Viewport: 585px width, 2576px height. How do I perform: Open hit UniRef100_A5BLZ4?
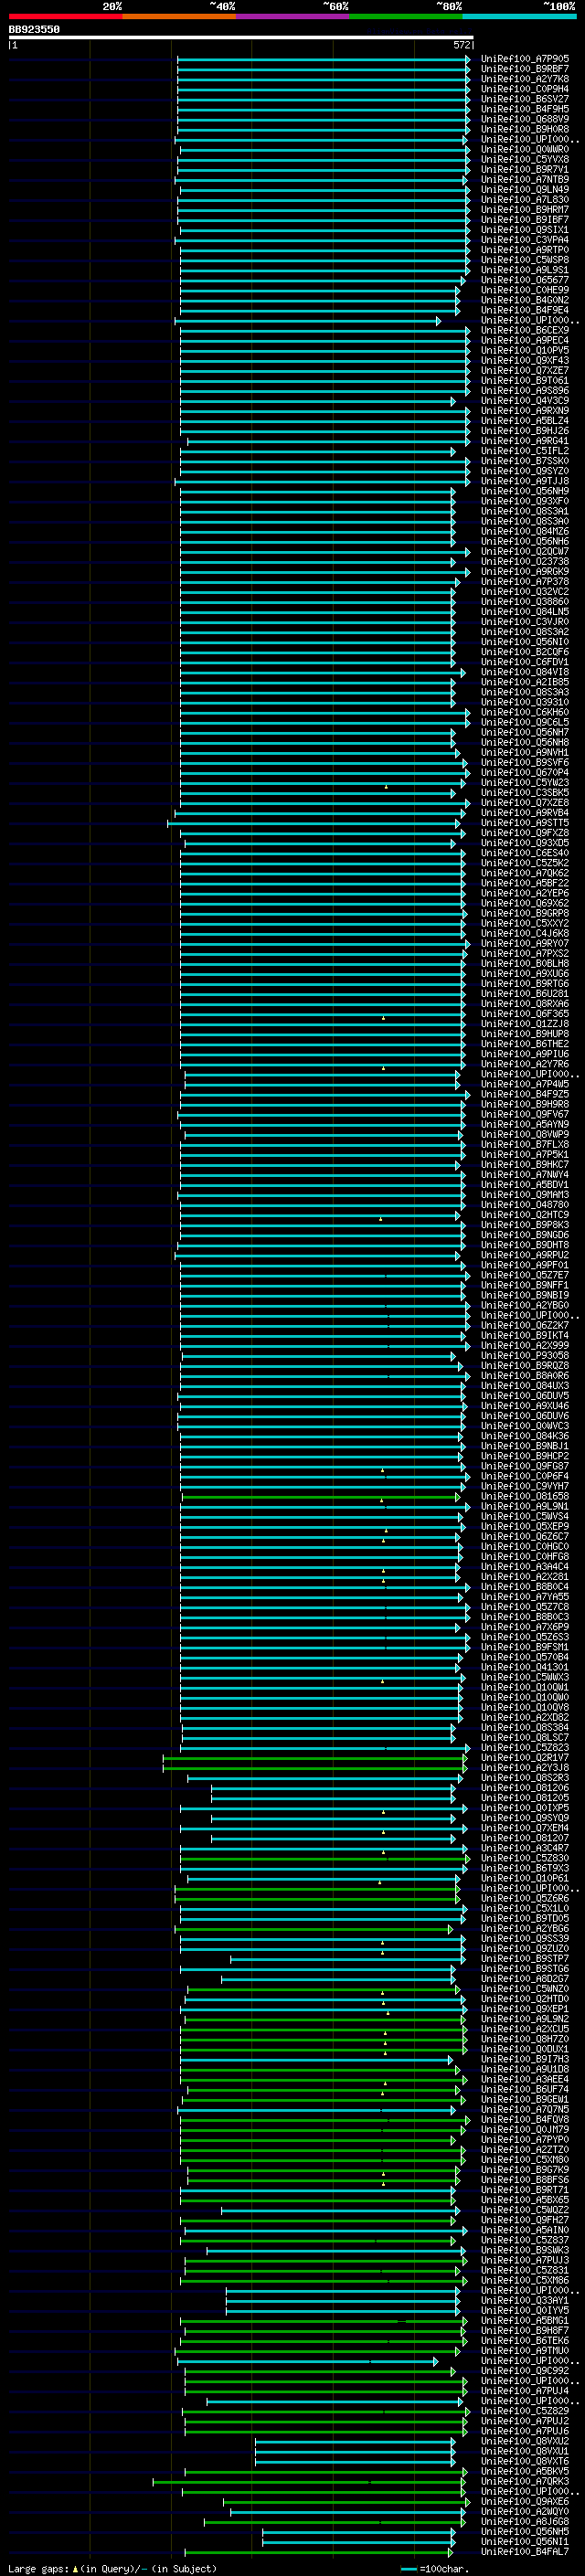click(x=525, y=421)
